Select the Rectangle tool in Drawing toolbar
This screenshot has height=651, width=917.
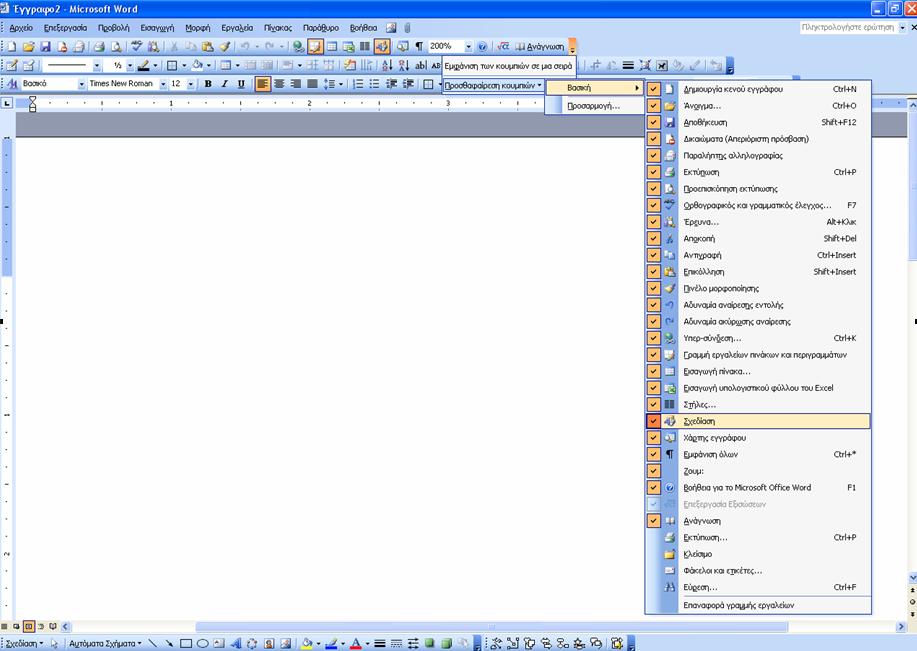click(x=186, y=643)
